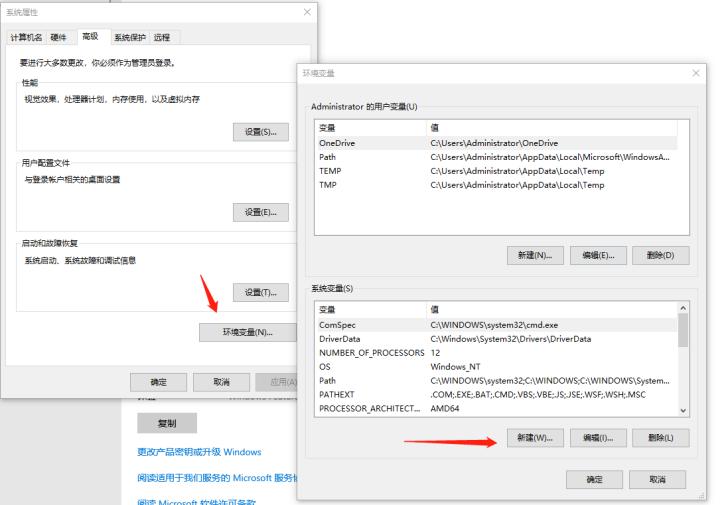Viewport: 720px width, 505px height.
Task: Select the PATHEXT system variable
Action: (497, 394)
